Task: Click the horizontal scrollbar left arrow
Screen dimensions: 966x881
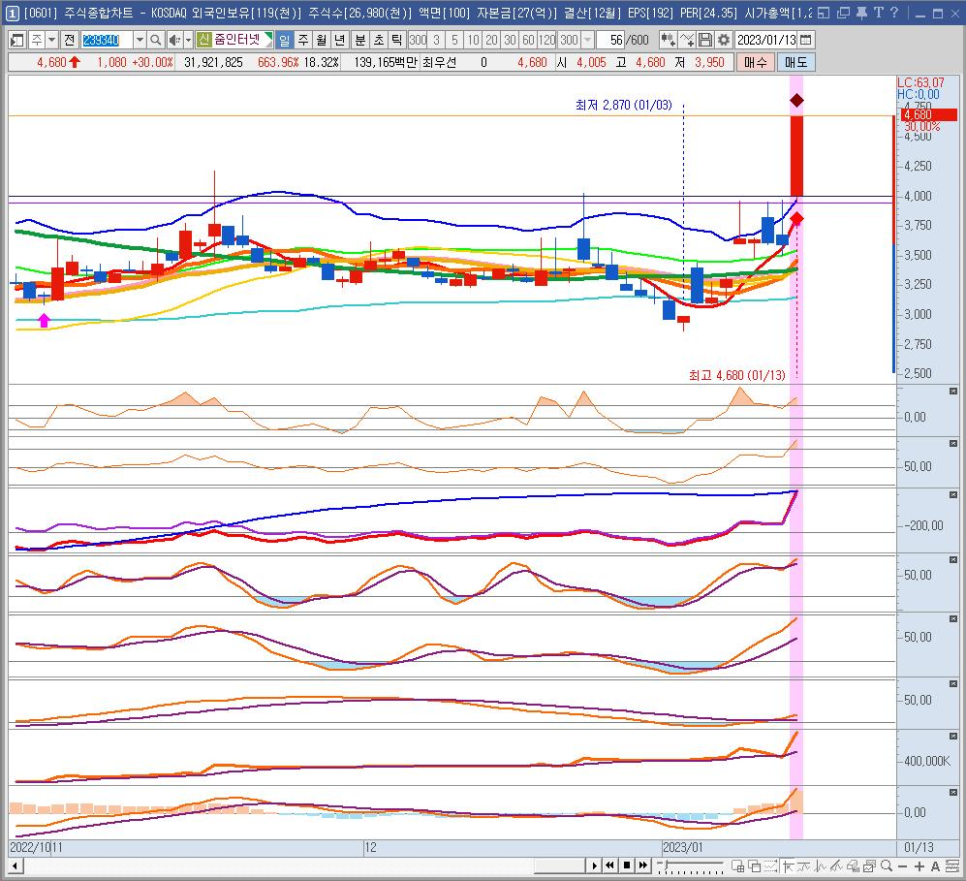Action: click(x=15, y=866)
